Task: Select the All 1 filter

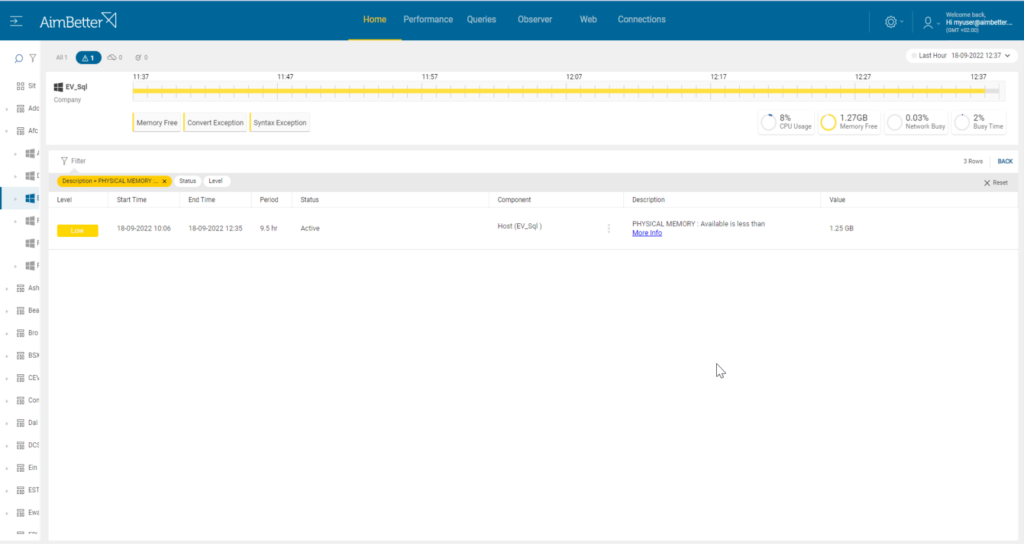Action: click(x=61, y=57)
